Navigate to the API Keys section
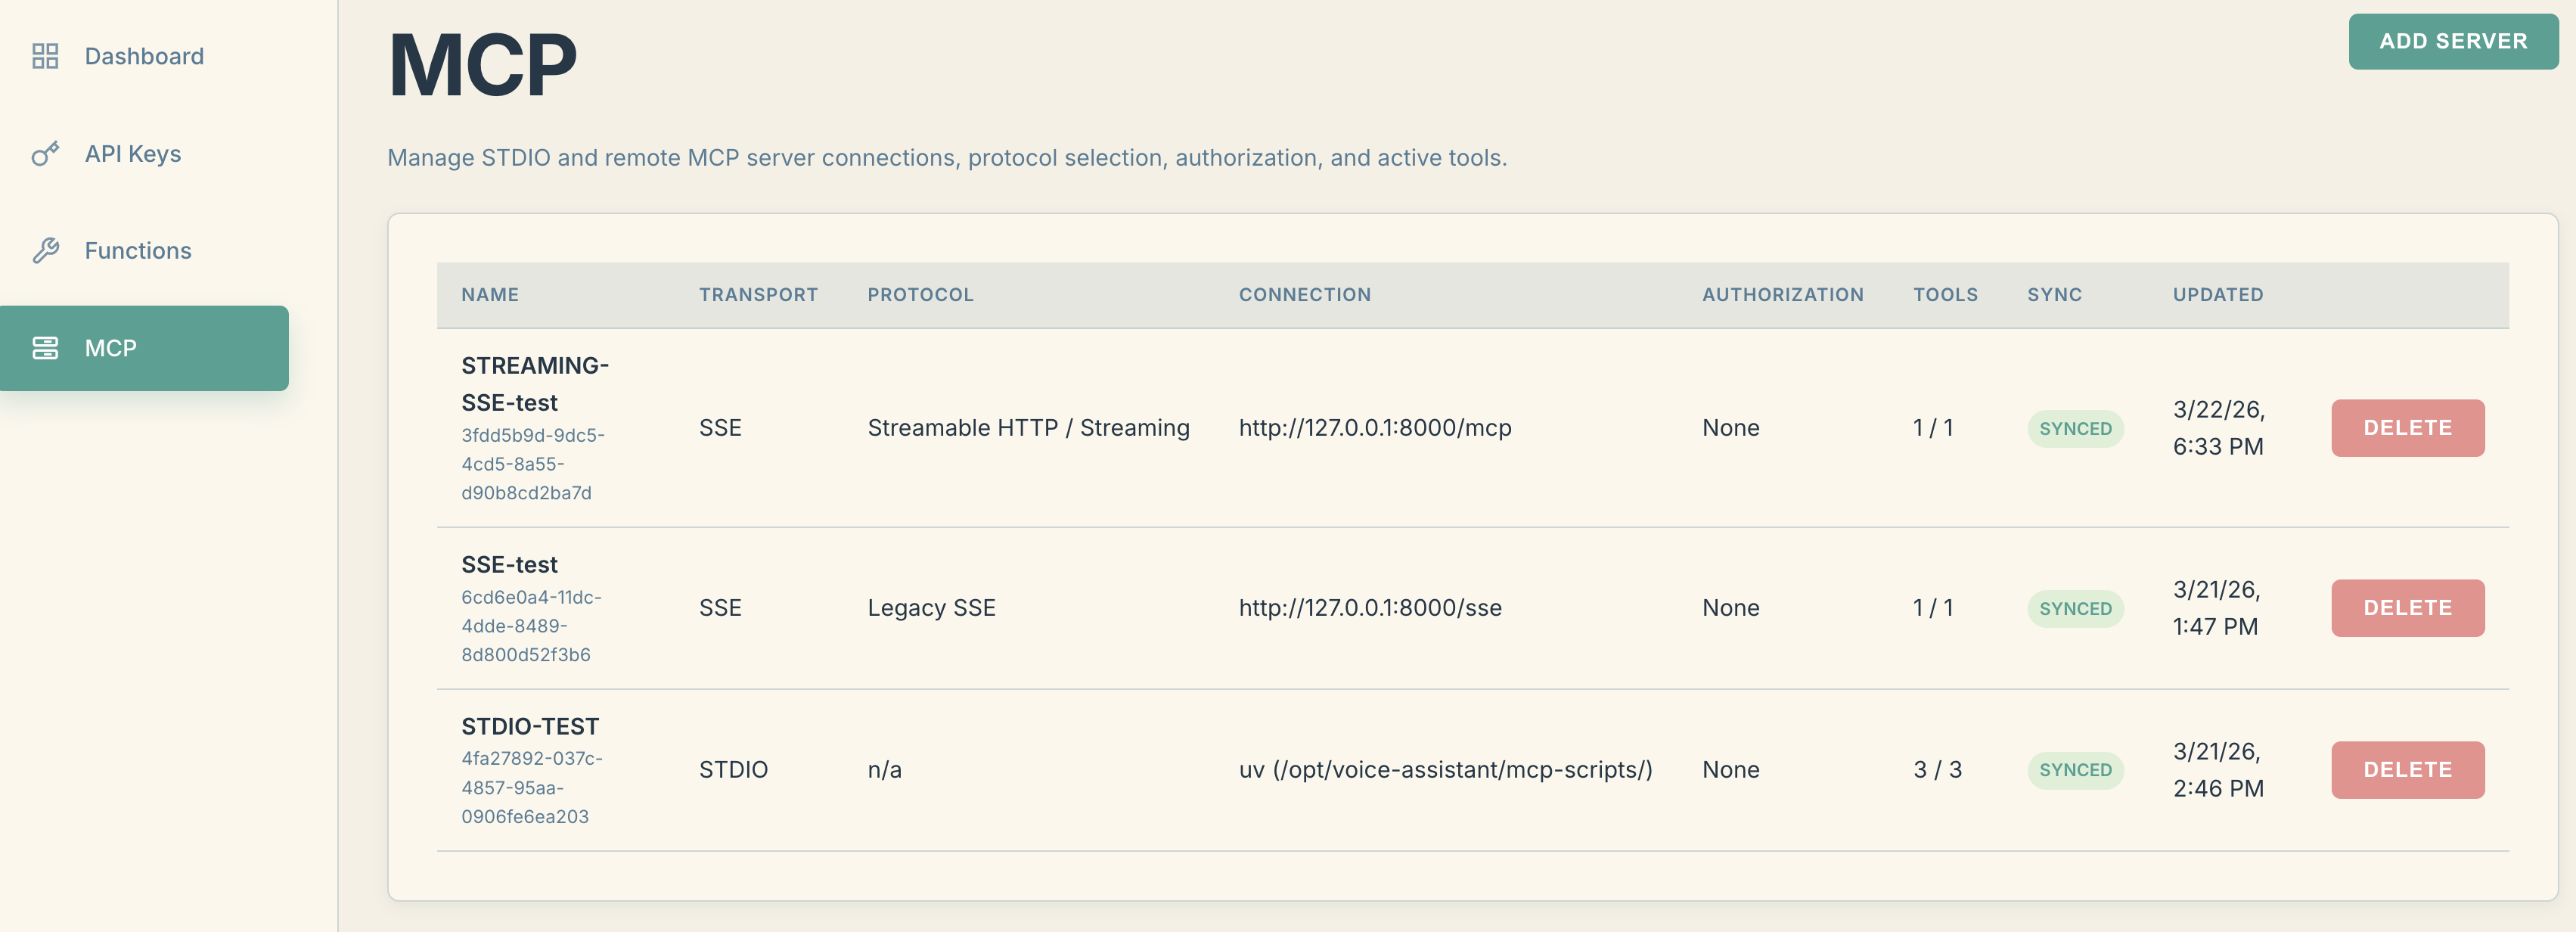 [132, 153]
